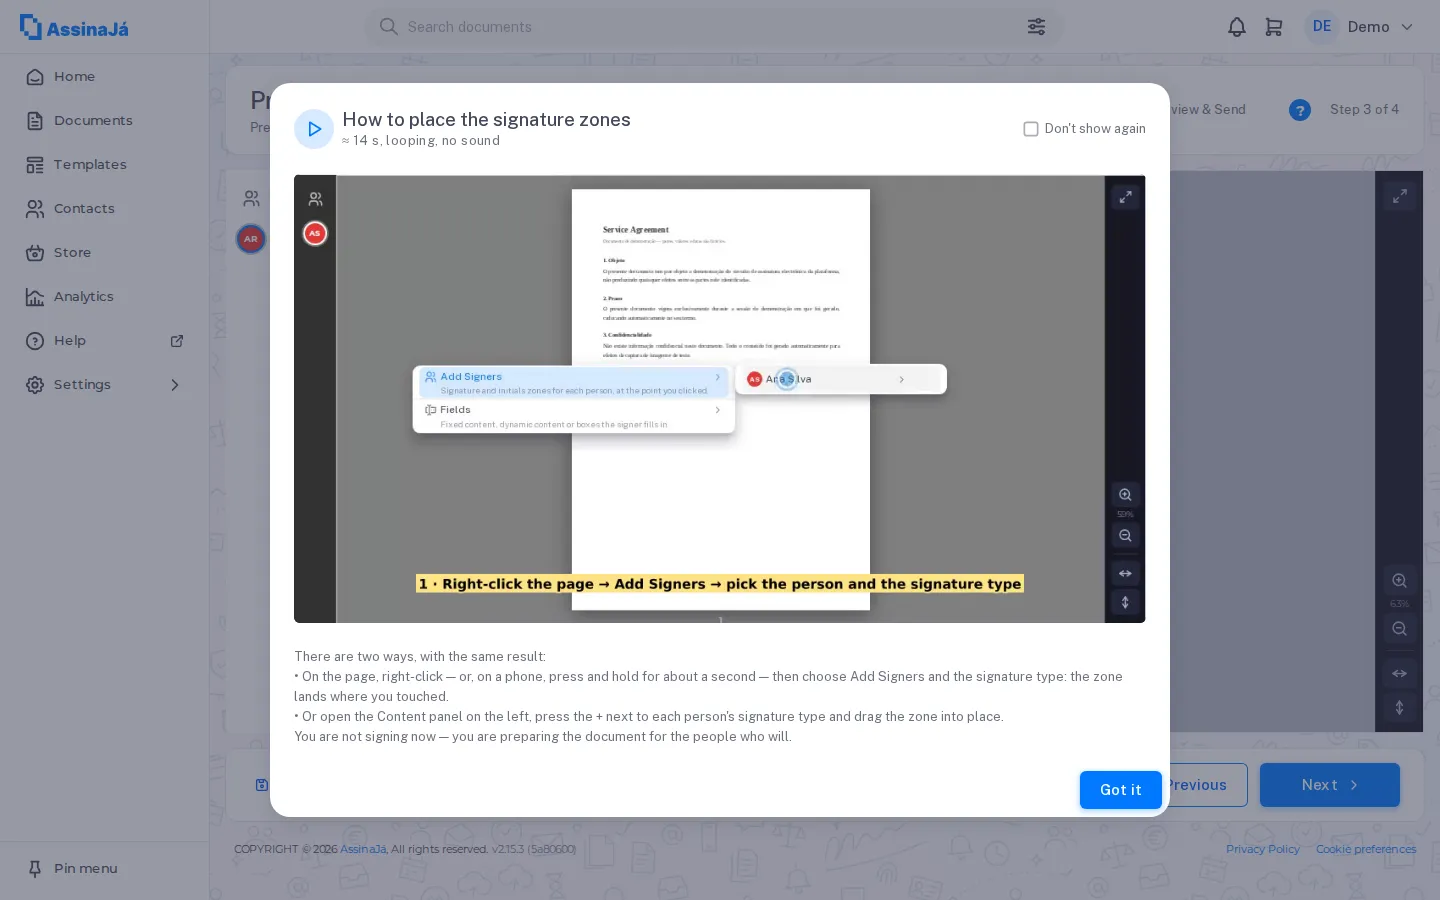Click the Previous button behind the dialog
This screenshot has height=900, width=1440.
point(1208,785)
